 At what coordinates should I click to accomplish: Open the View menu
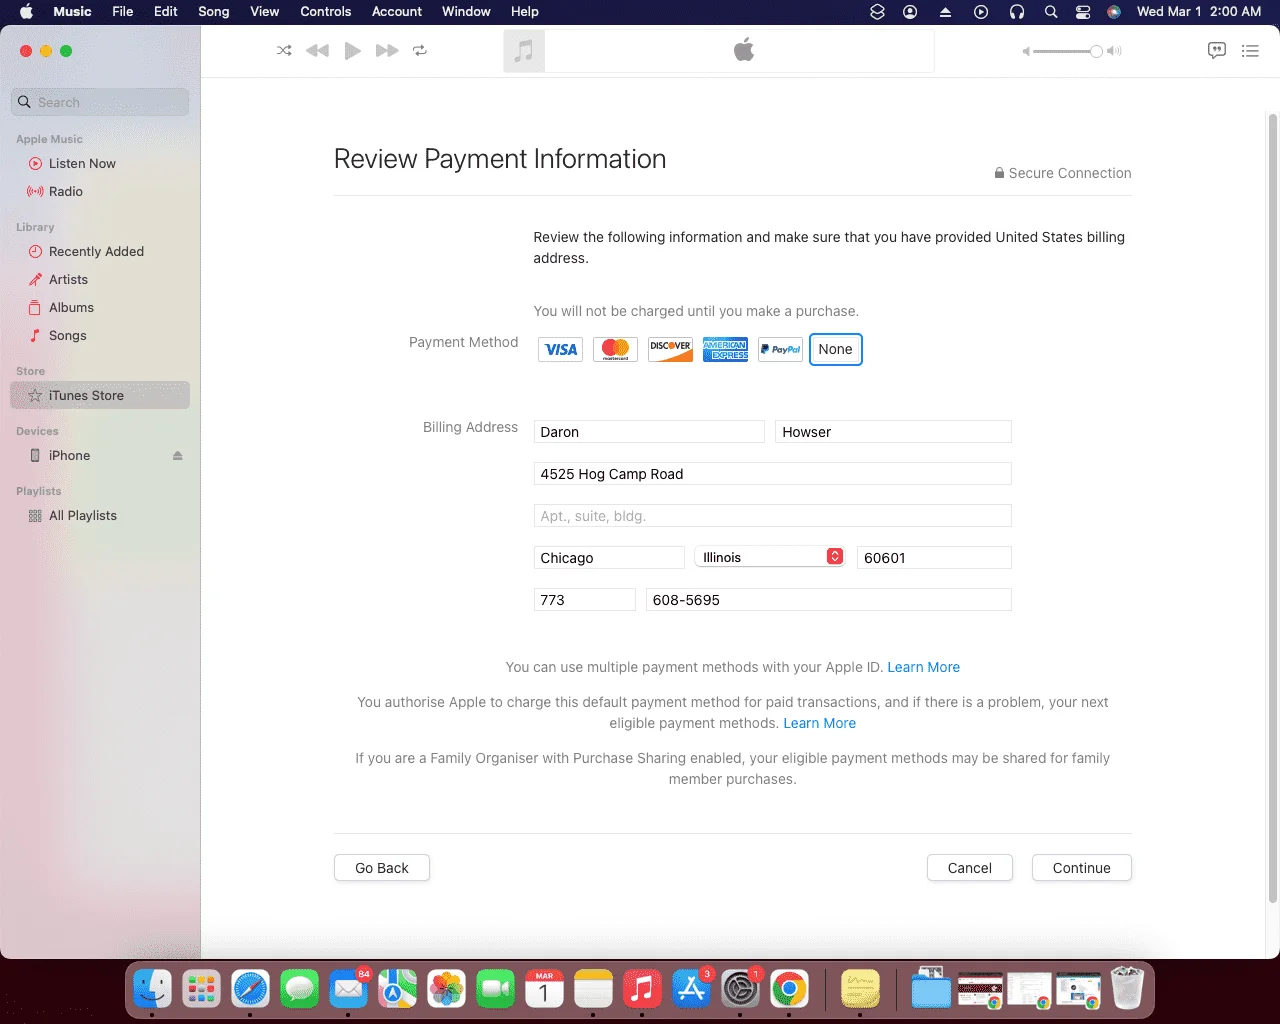264,12
